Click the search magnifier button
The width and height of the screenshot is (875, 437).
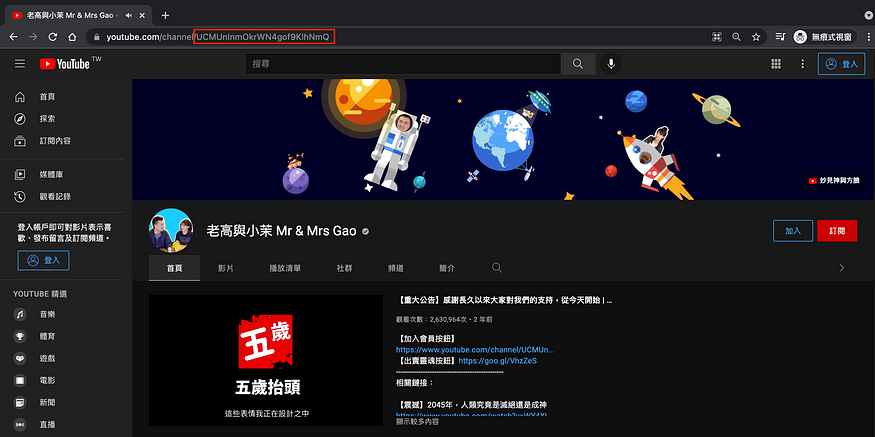pos(578,64)
